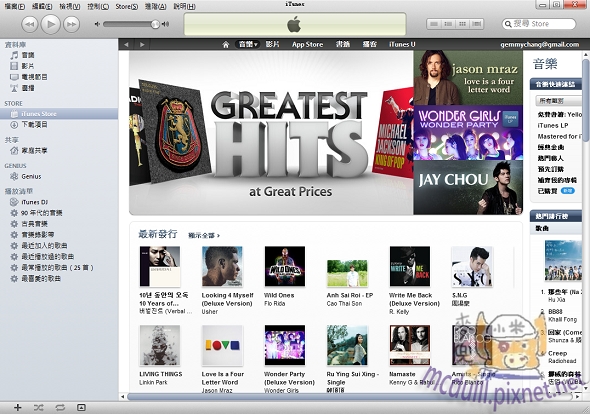Adjust the volume slider knob

tap(155, 24)
